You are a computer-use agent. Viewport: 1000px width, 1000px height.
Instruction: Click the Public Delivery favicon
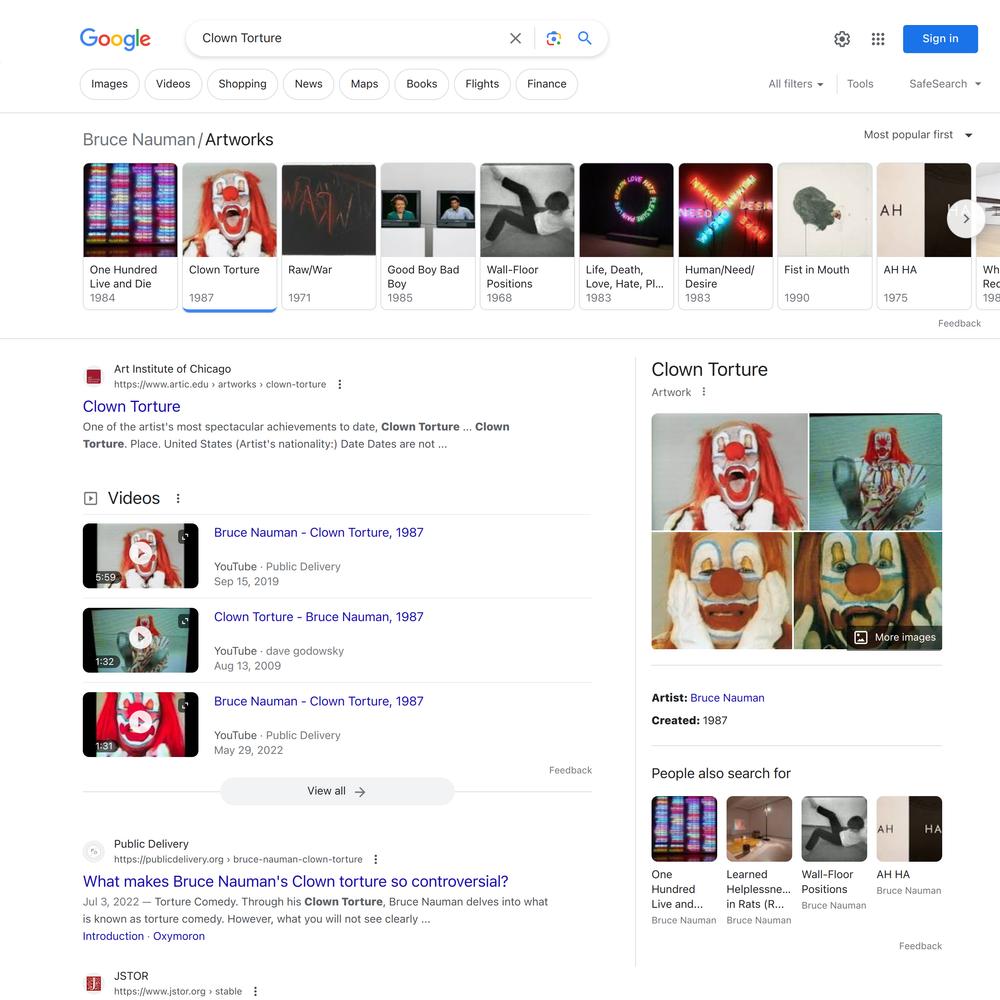pos(94,851)
